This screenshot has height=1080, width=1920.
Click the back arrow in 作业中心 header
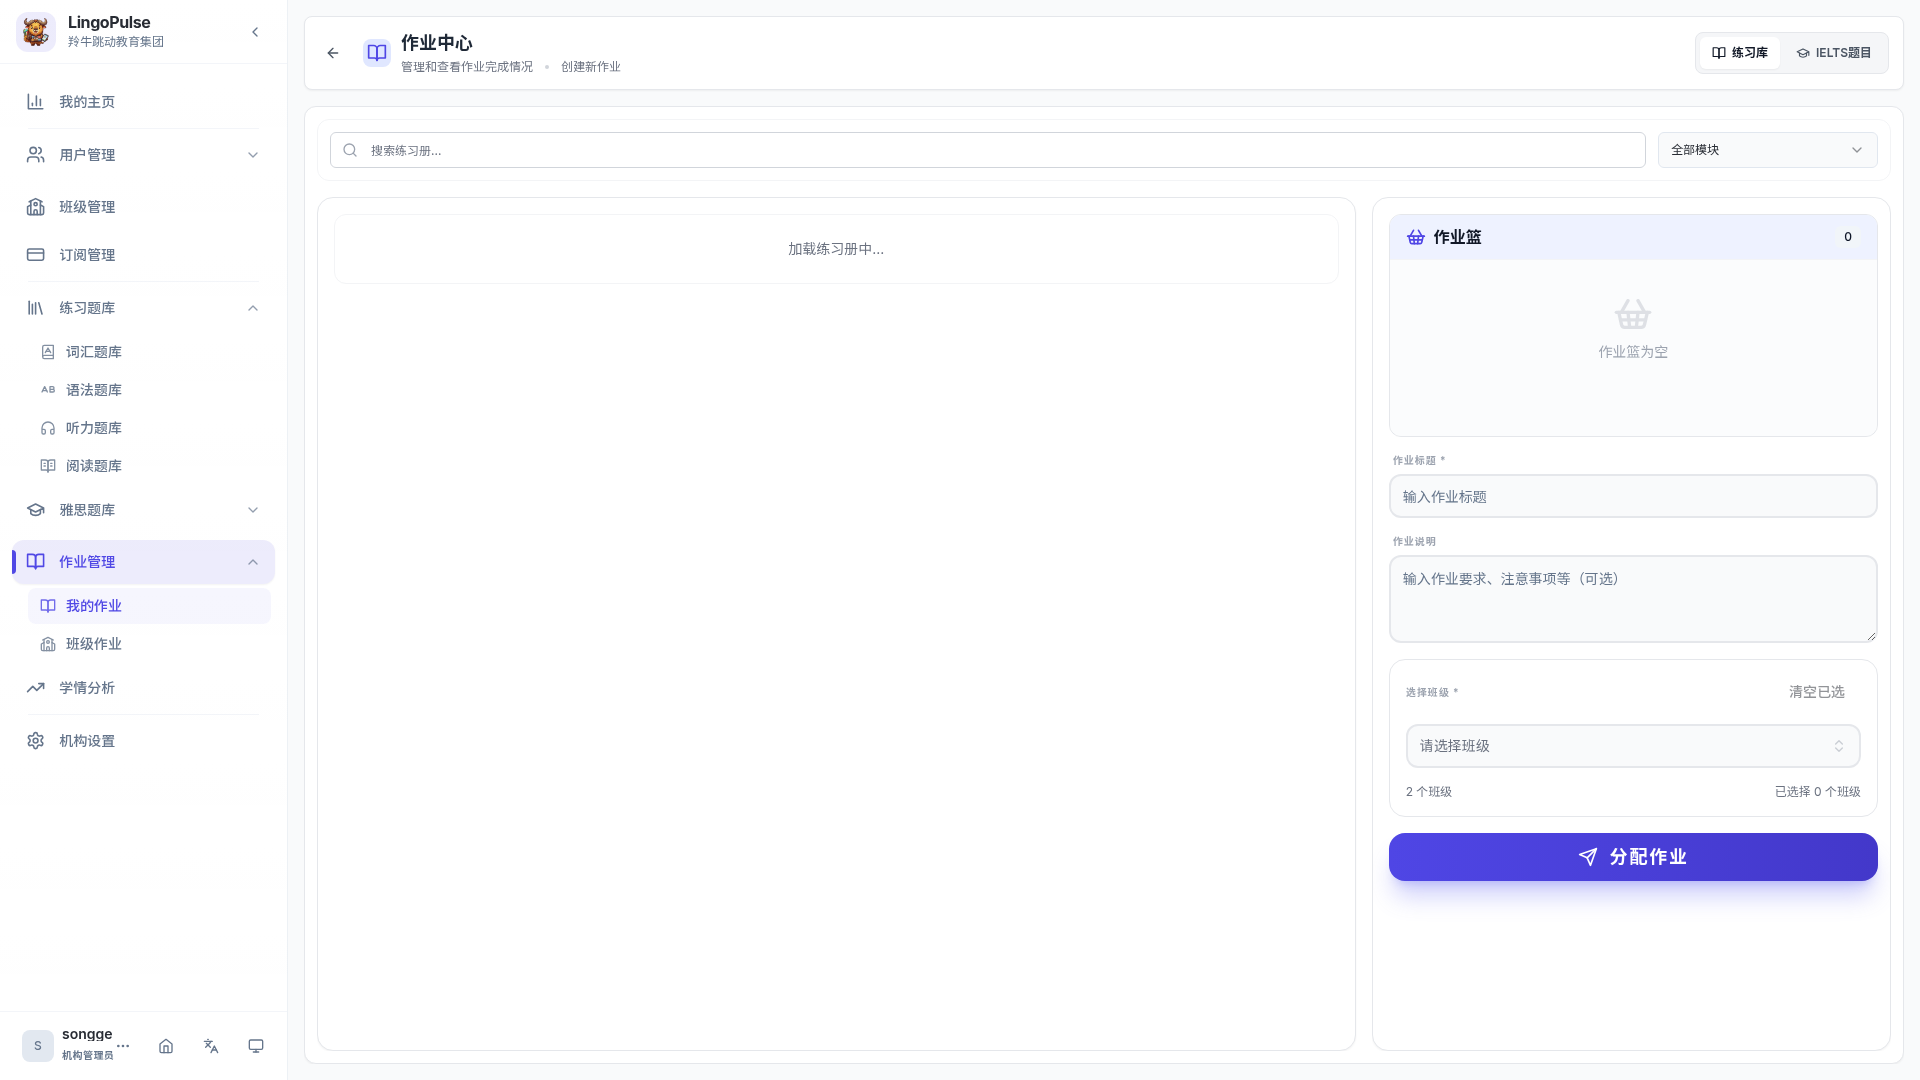click(333, 53)
